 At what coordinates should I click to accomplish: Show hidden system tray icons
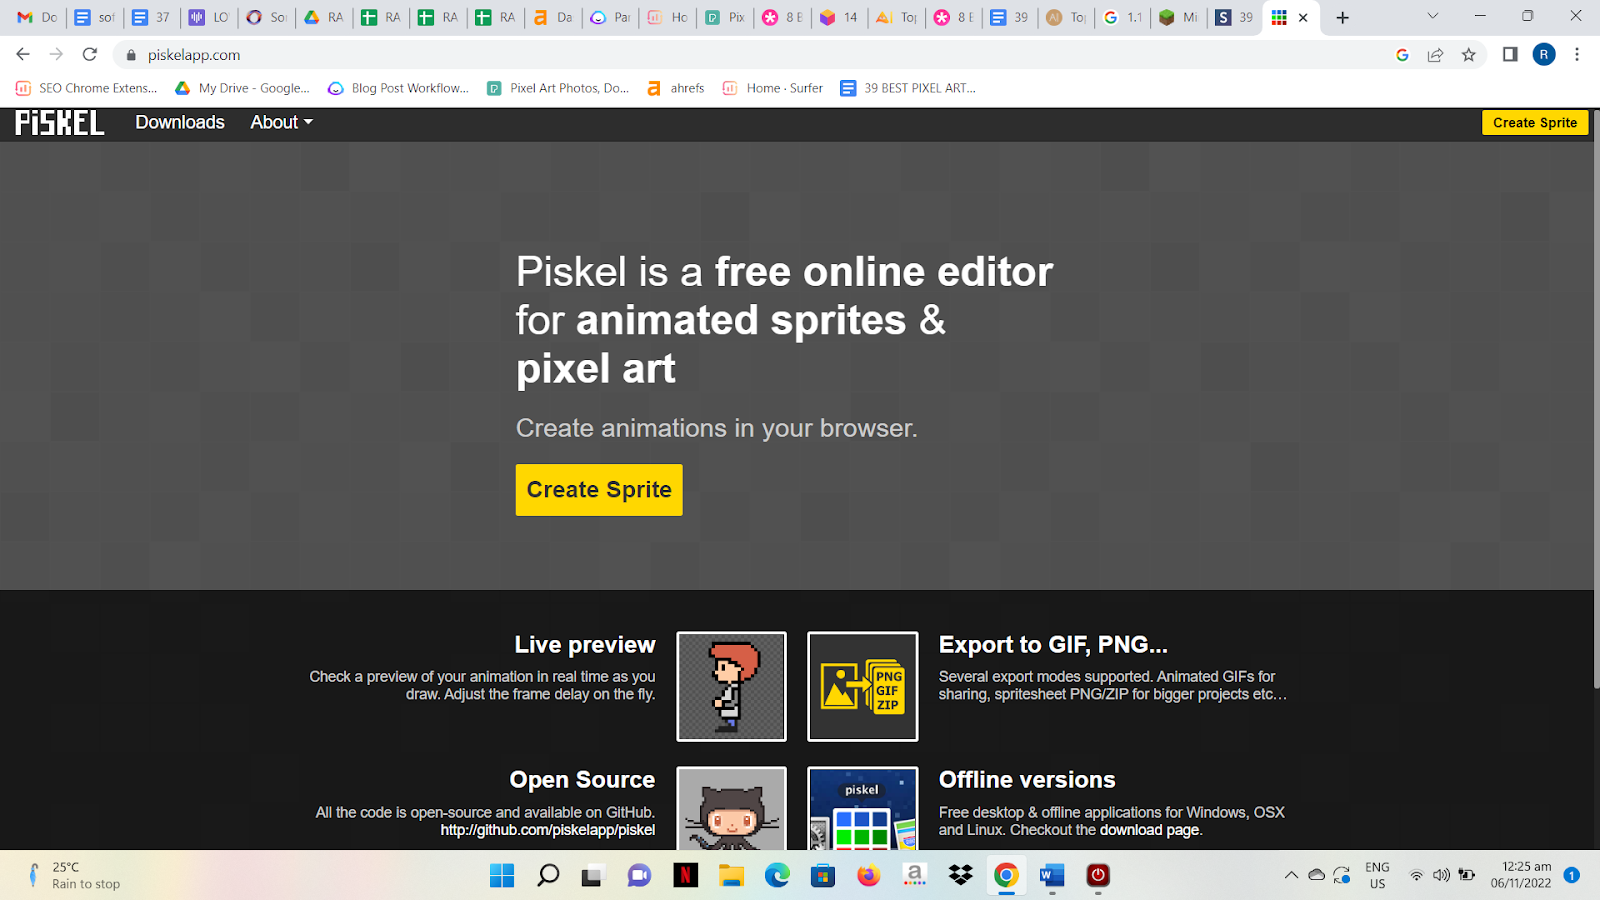point(1291,875)
